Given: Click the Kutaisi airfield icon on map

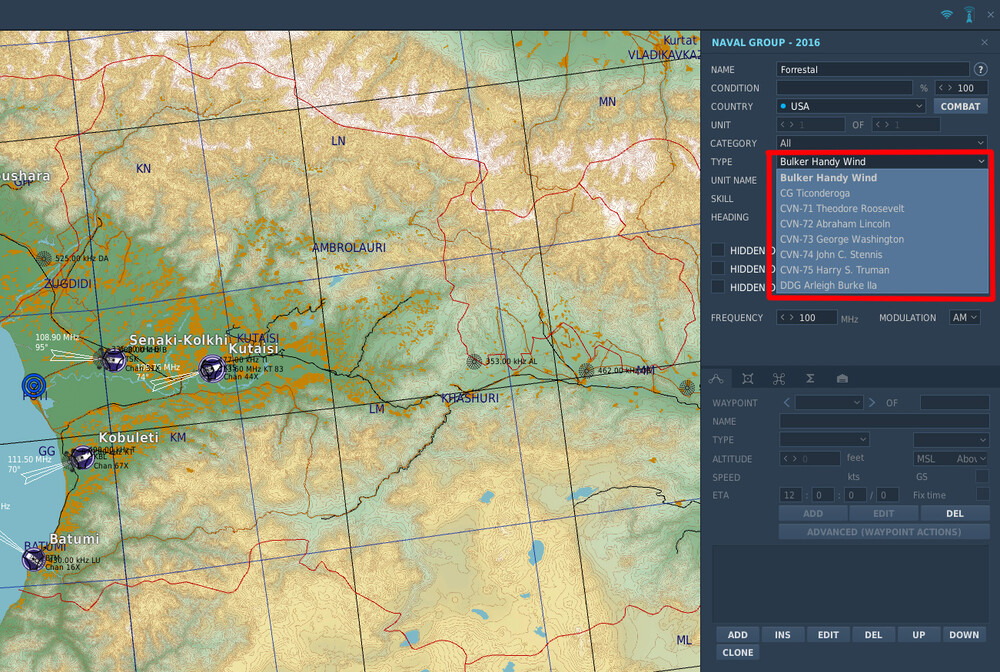Looking at the screenshot, I should [x=211, y=369].
